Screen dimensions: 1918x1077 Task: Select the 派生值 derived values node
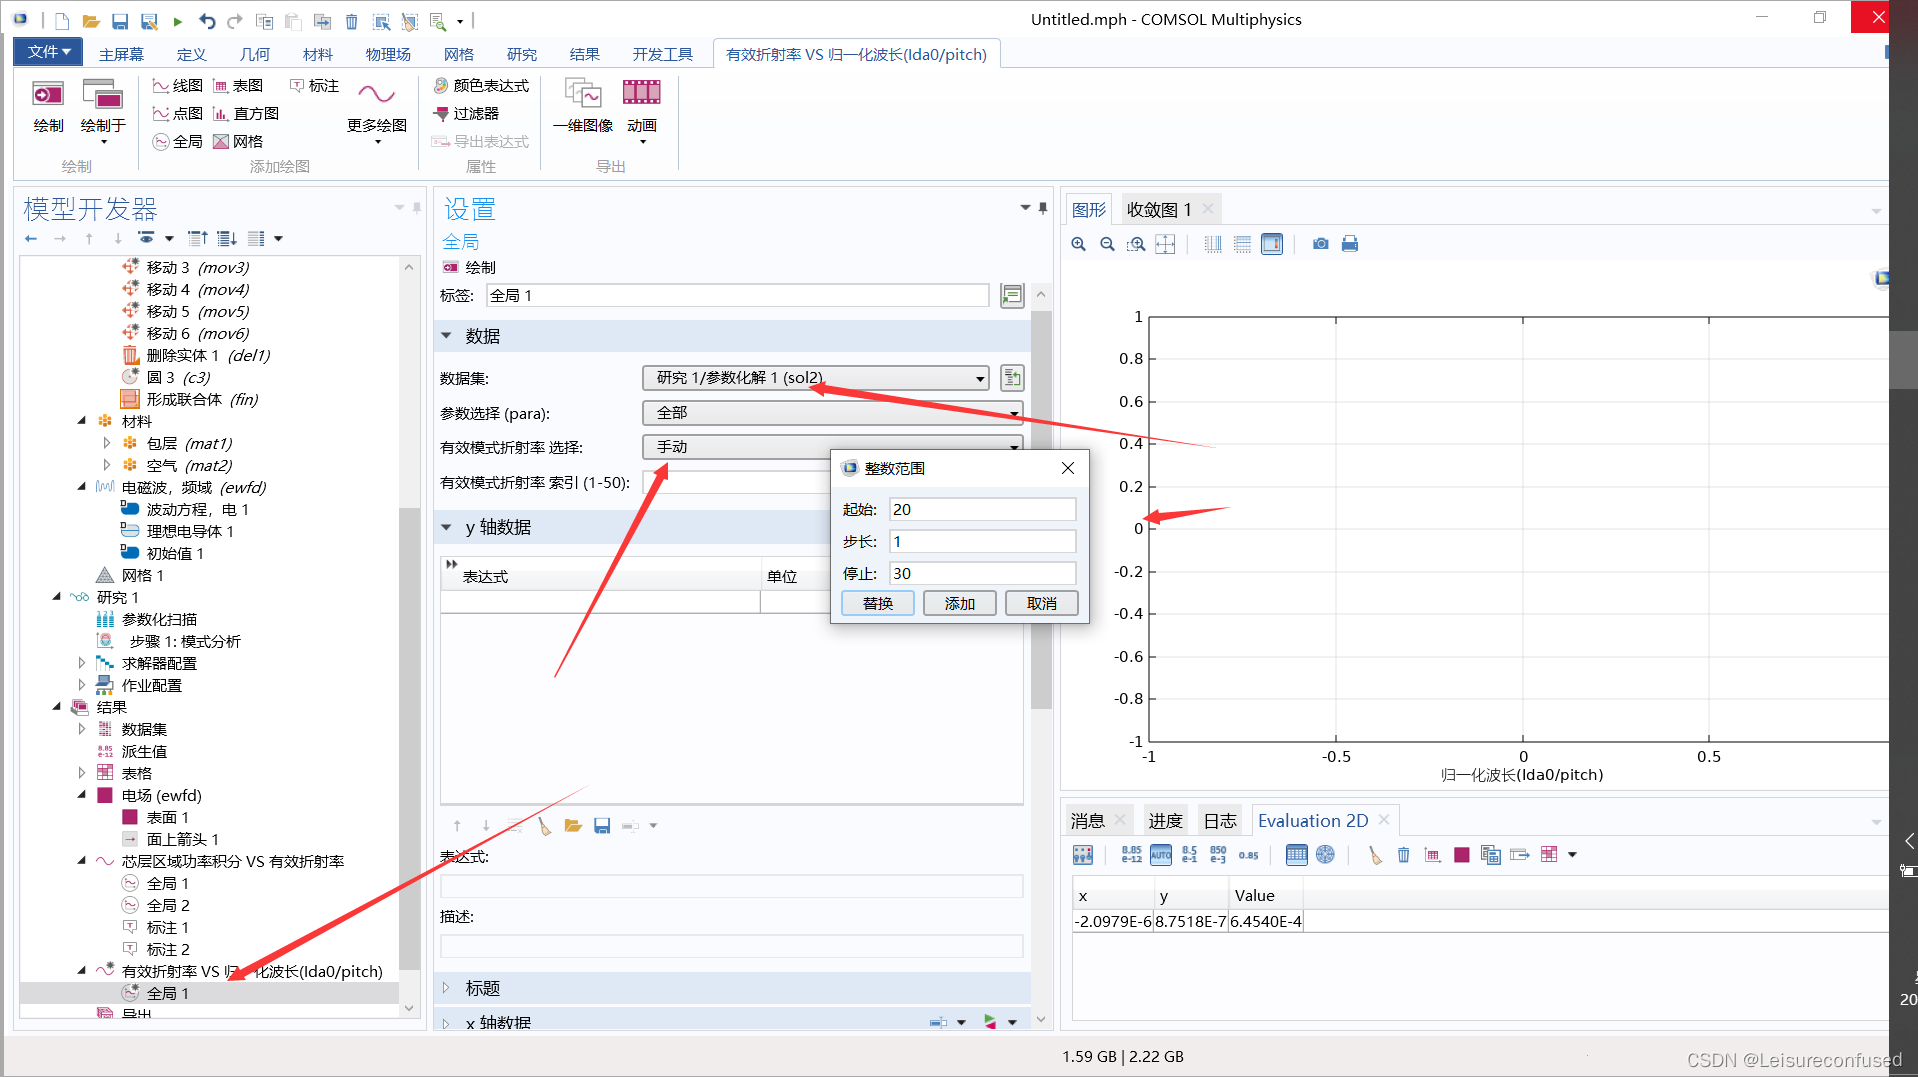click(x=144, y=752)
